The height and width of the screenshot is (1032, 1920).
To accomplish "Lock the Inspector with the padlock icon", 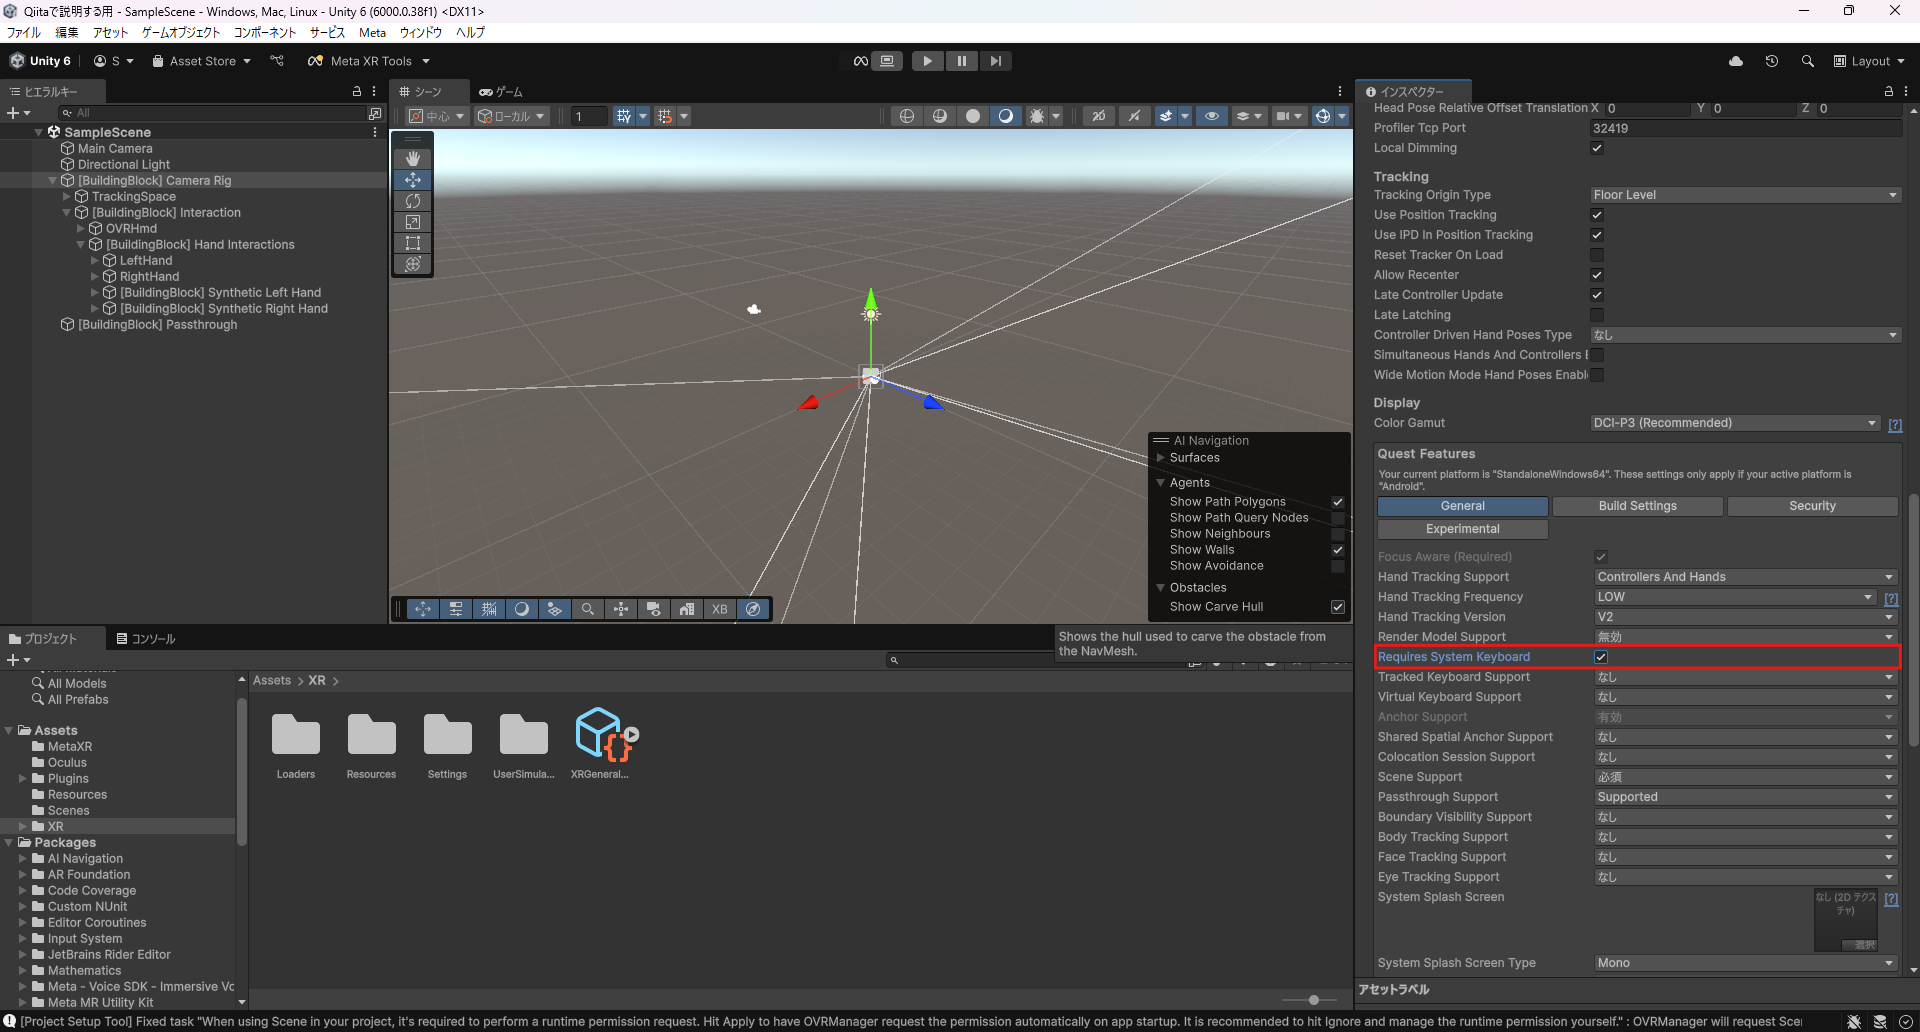I will point(1889,91).
